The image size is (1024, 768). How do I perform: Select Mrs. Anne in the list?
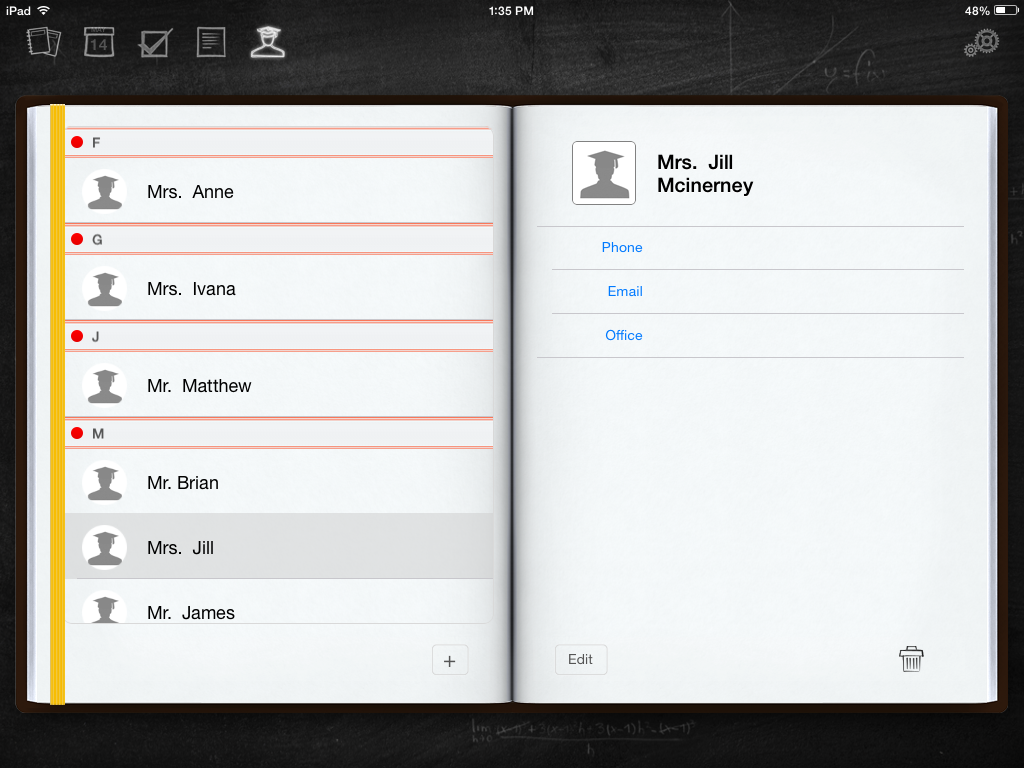click(x=278, y=192)
